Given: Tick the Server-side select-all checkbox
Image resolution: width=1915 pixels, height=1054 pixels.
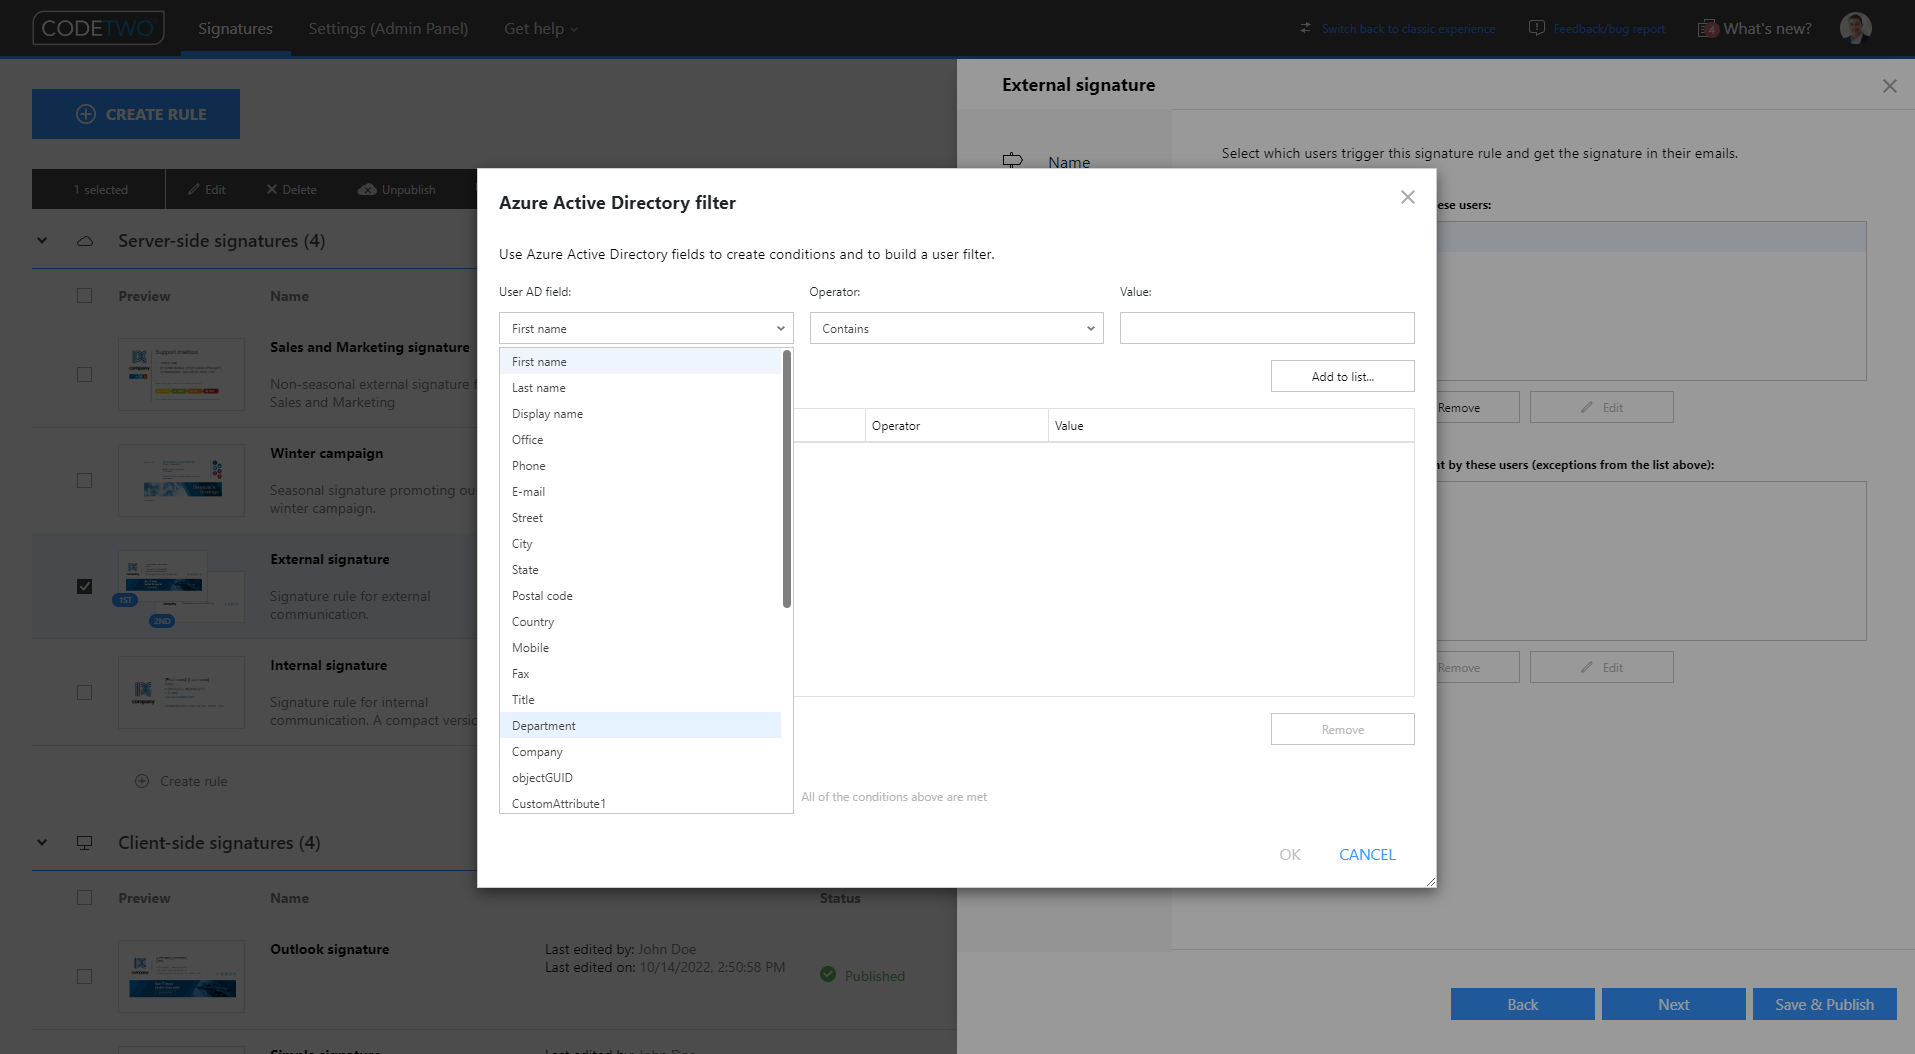Looking at the screenshot, I should [x=85, y=296].
